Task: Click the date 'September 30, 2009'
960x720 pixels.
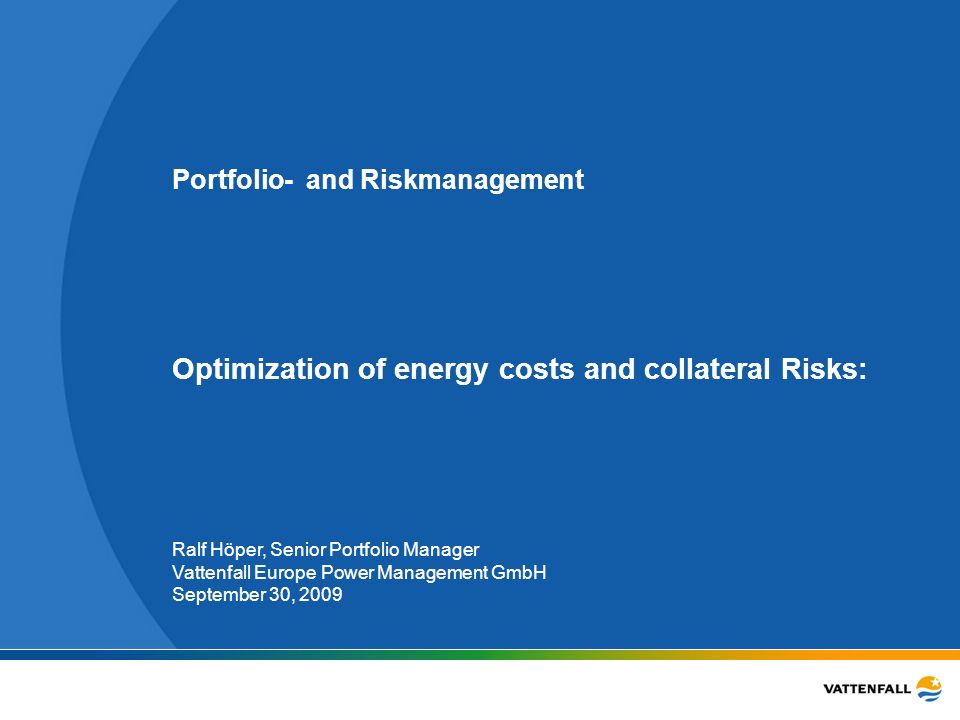Action: (257, 594)
